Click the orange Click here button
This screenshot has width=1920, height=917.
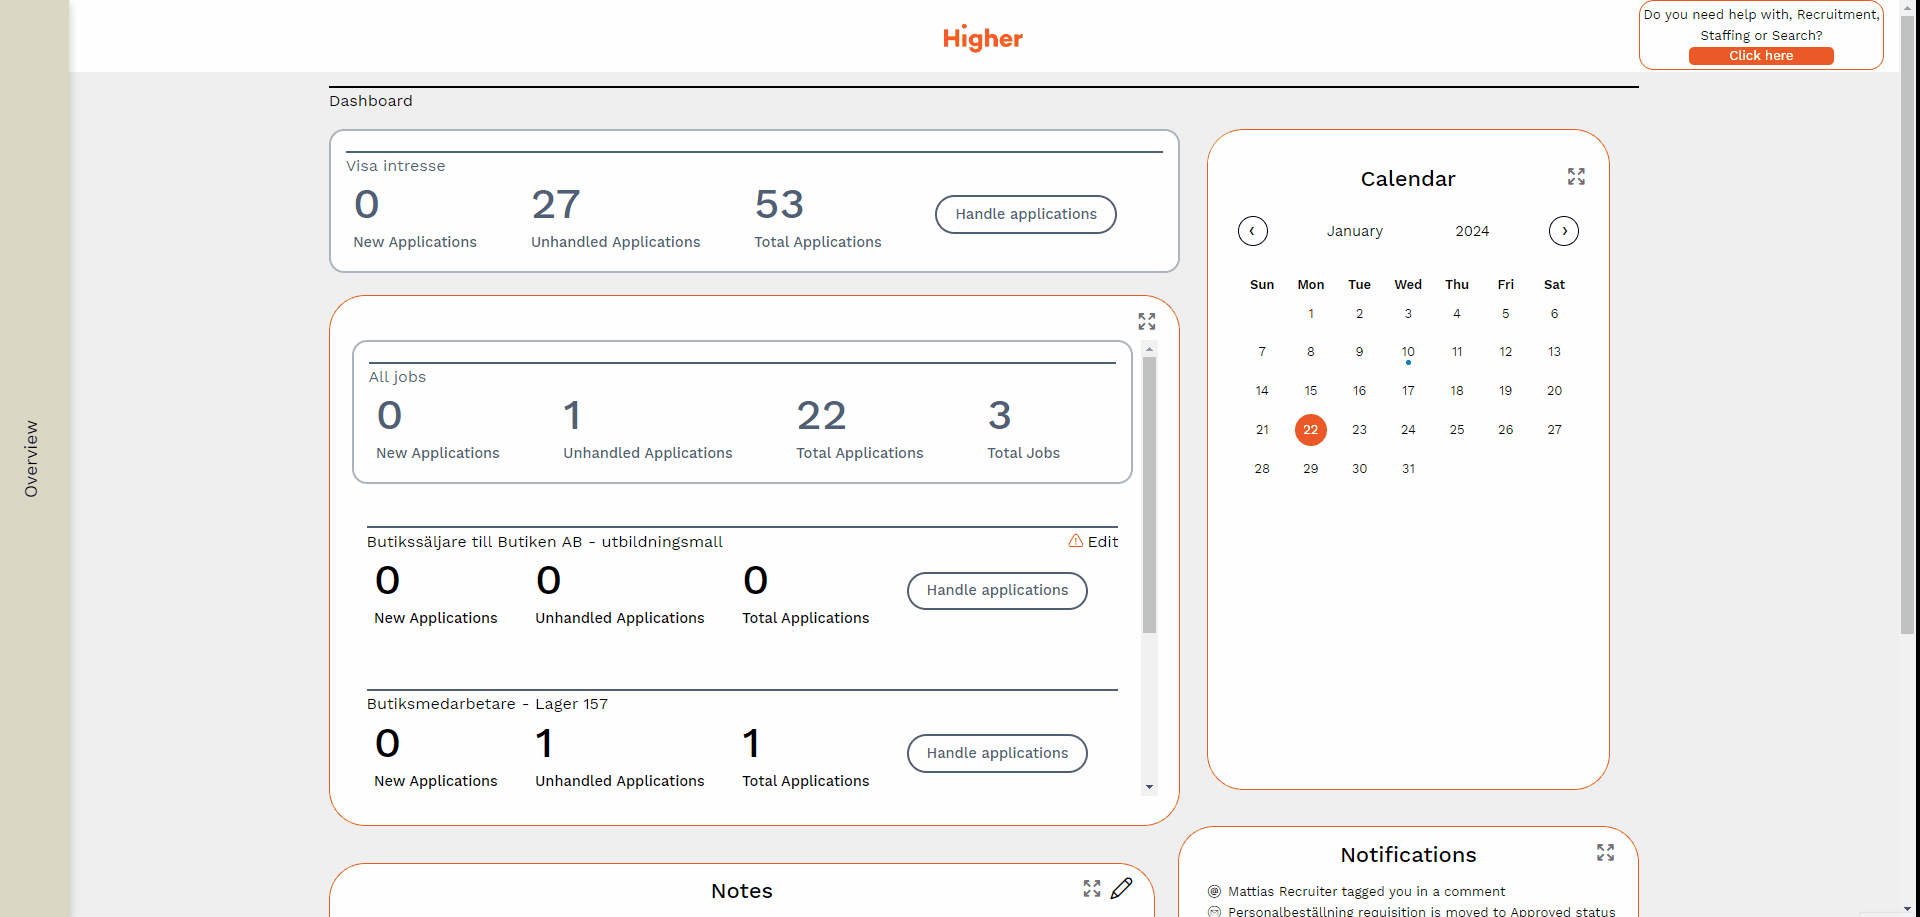pos(1760,56)
